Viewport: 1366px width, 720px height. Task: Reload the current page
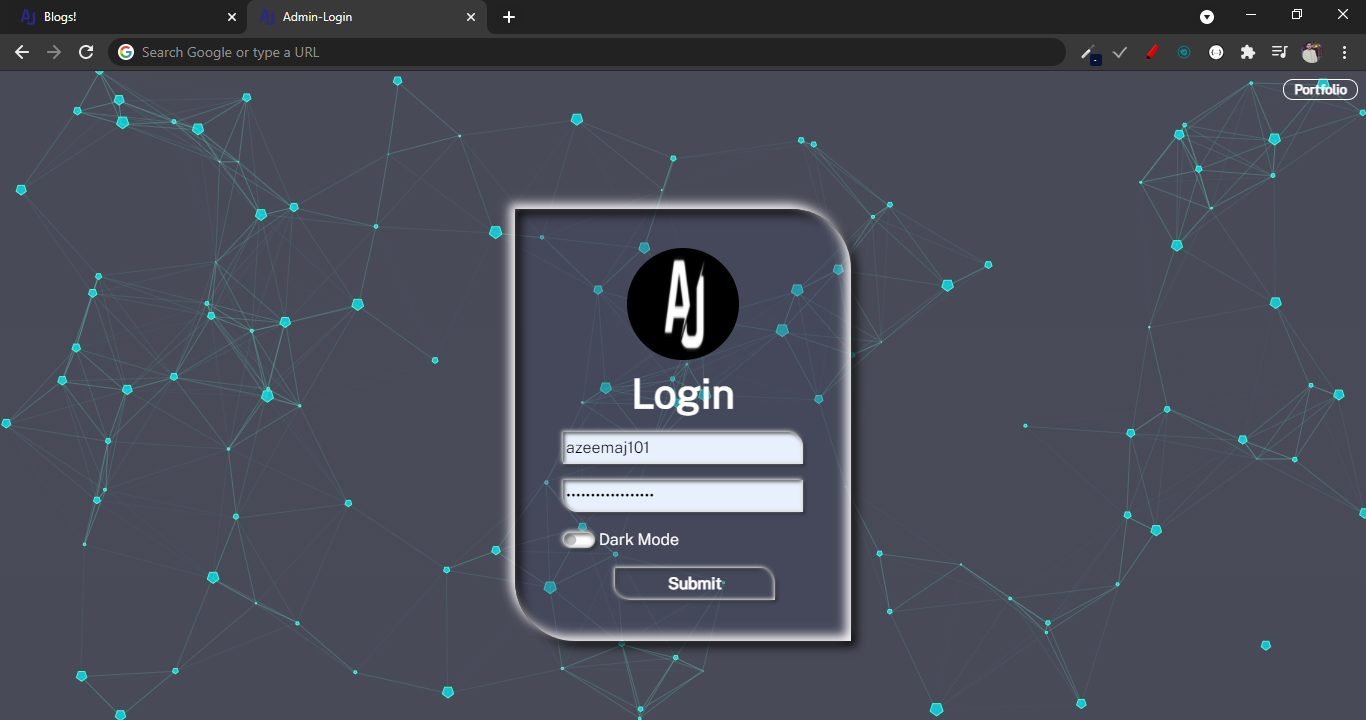click(x=86, y=52)
